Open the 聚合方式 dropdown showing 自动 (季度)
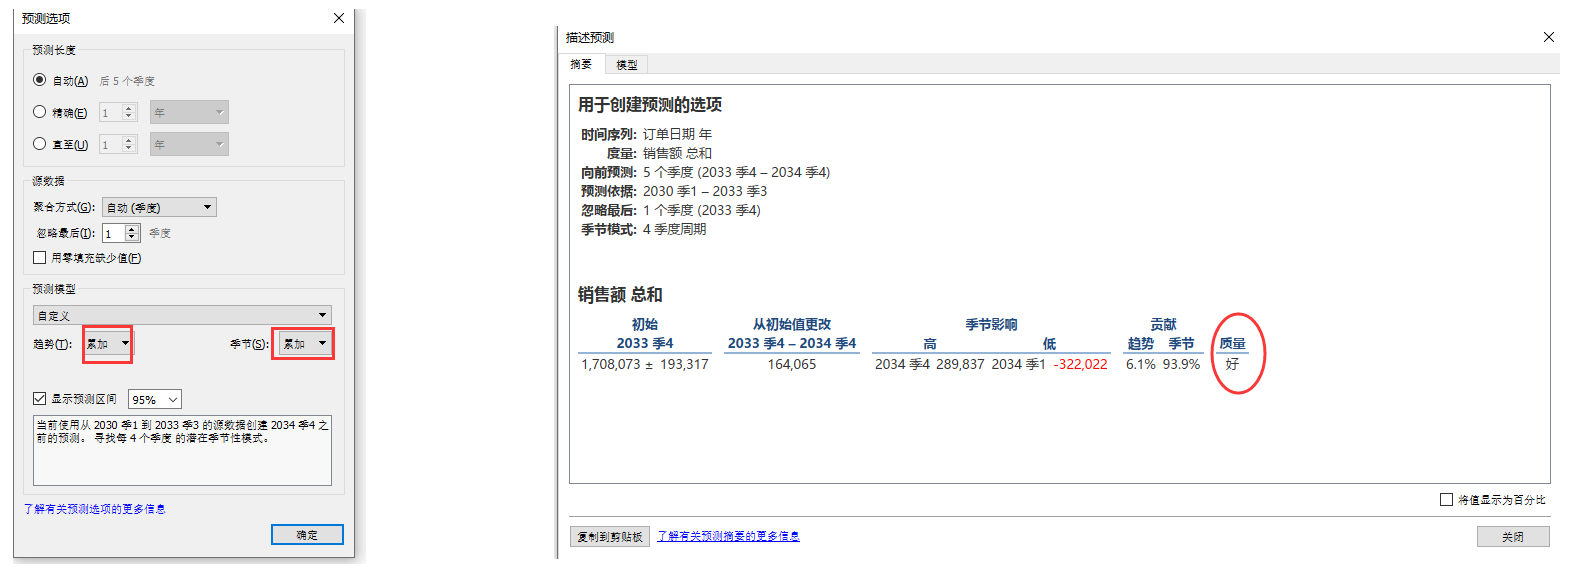 [x=159, y=207]
